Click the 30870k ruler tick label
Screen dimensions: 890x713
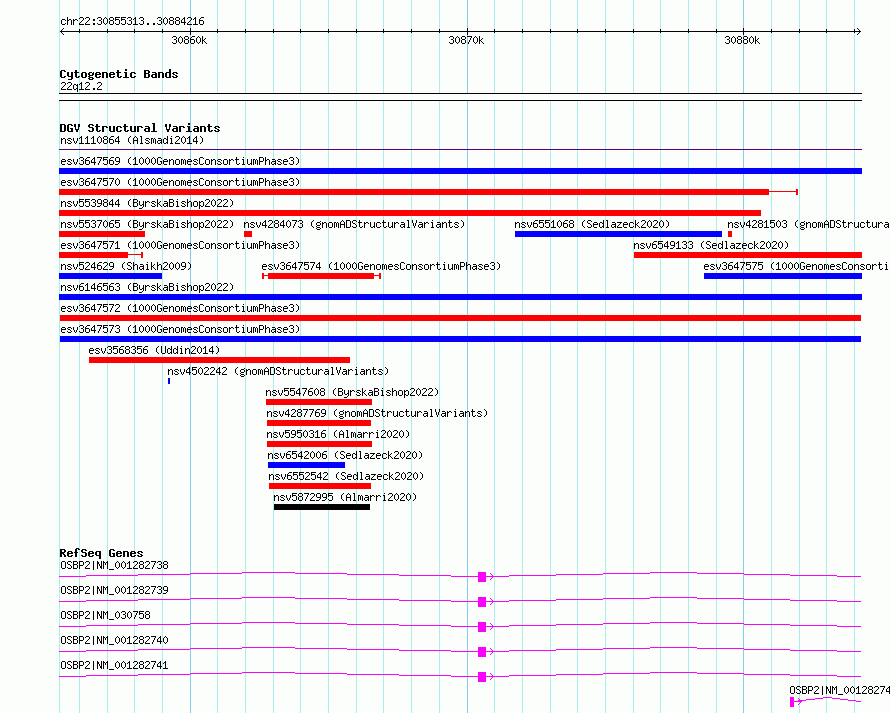(x=466, y=40)
